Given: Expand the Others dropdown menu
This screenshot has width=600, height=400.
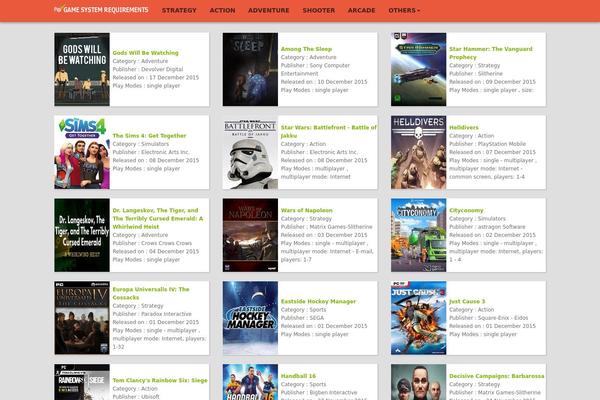Looking at the screenshot, I should [x=404, y=10].
